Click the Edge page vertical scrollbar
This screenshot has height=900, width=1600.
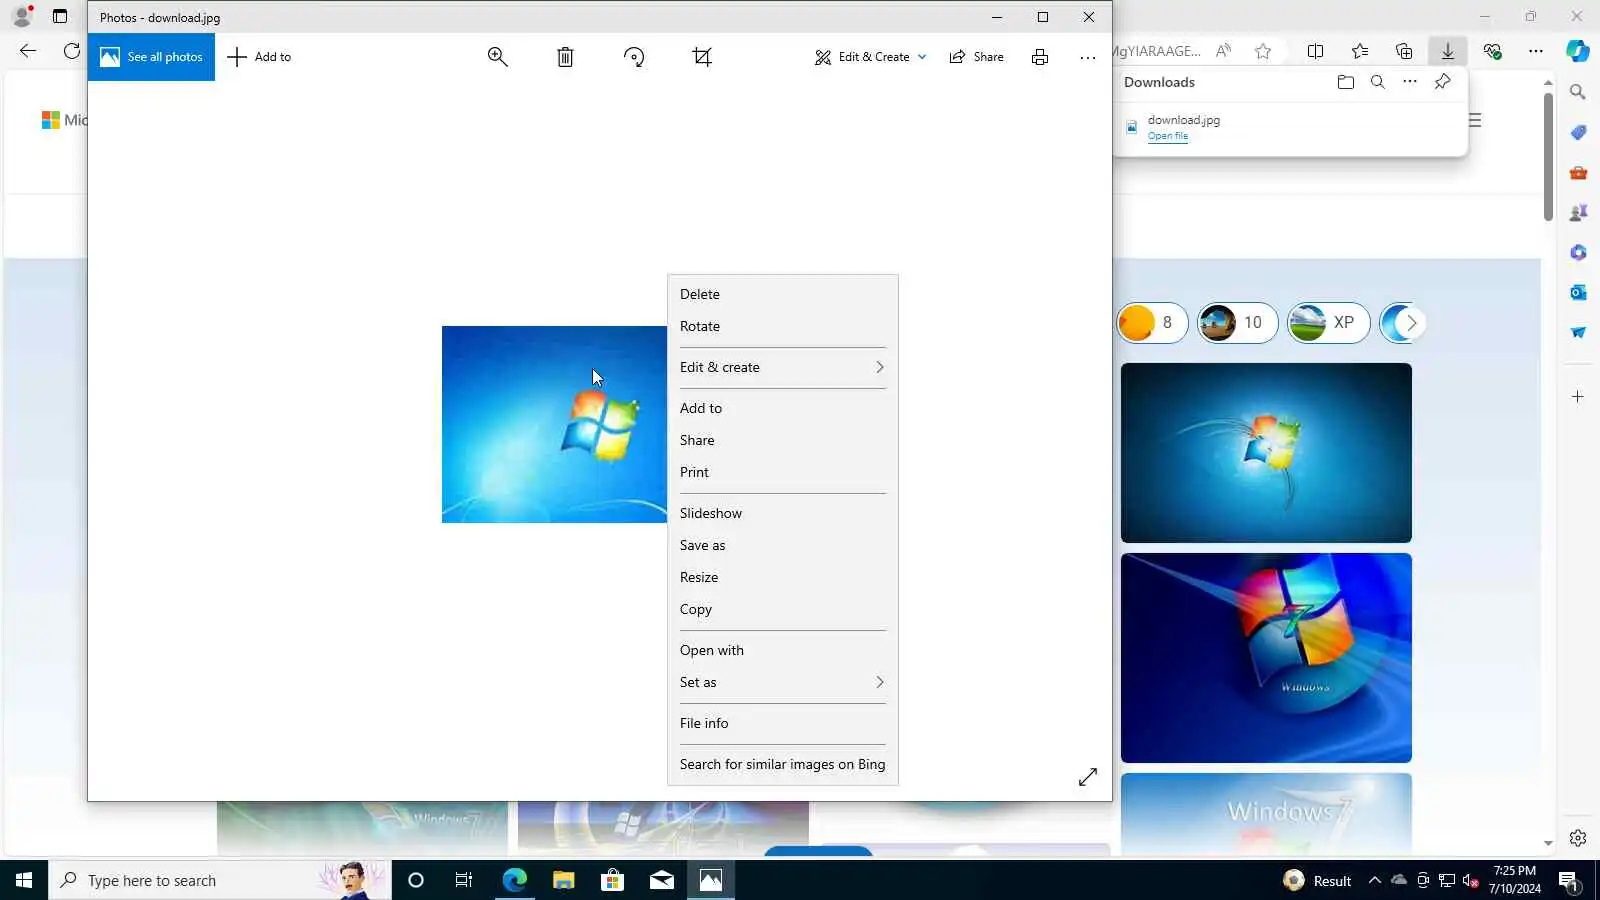coord(1548,157)
